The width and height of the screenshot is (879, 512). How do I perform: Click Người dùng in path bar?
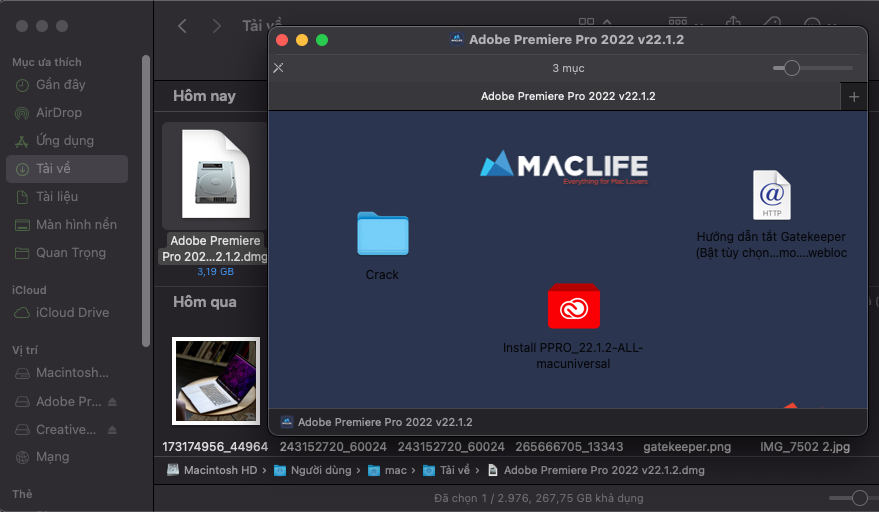click(312, 470)
